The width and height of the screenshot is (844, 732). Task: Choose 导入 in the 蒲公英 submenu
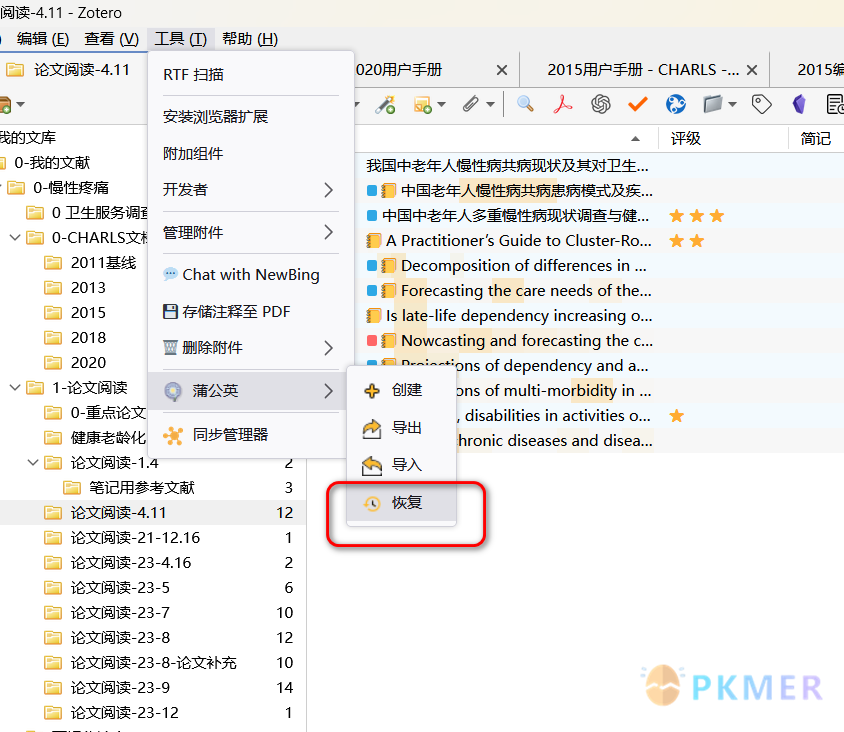coord(402,464)
